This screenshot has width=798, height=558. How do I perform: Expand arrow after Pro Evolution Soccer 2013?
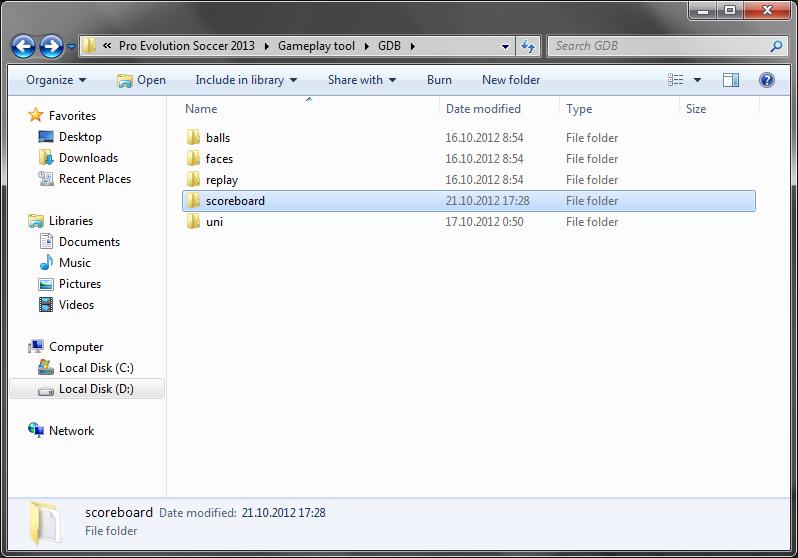267,47
